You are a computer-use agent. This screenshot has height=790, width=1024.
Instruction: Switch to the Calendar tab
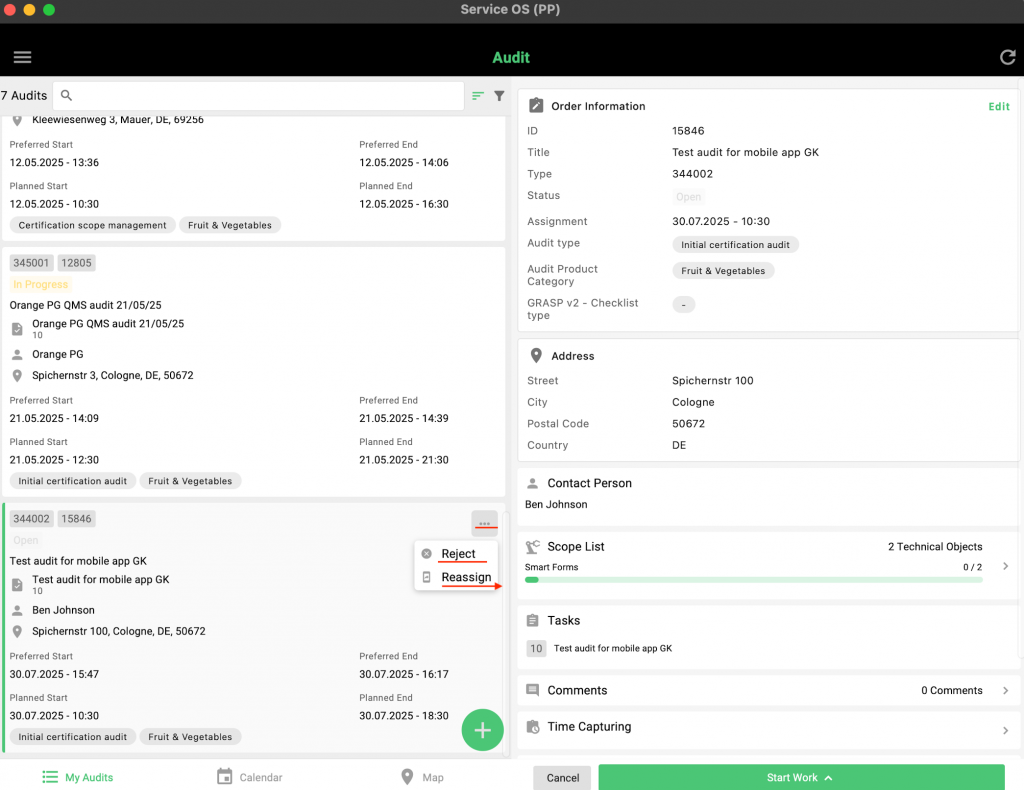coord(250,777)
